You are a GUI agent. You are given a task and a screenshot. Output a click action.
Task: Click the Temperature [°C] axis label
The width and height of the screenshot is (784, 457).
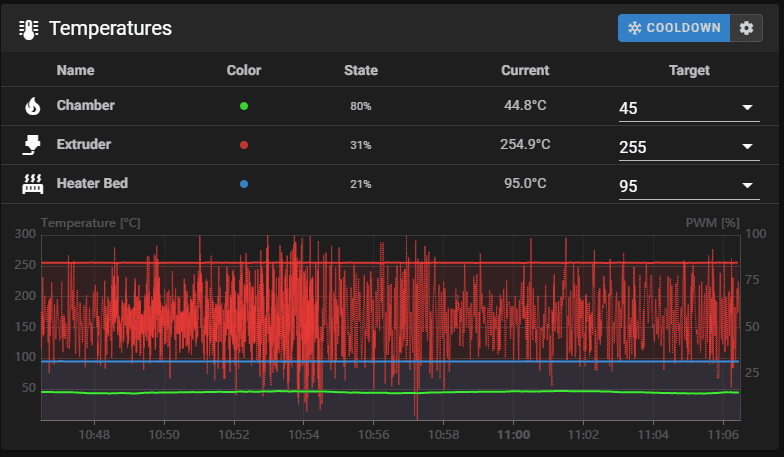click(x=90, y=222)
